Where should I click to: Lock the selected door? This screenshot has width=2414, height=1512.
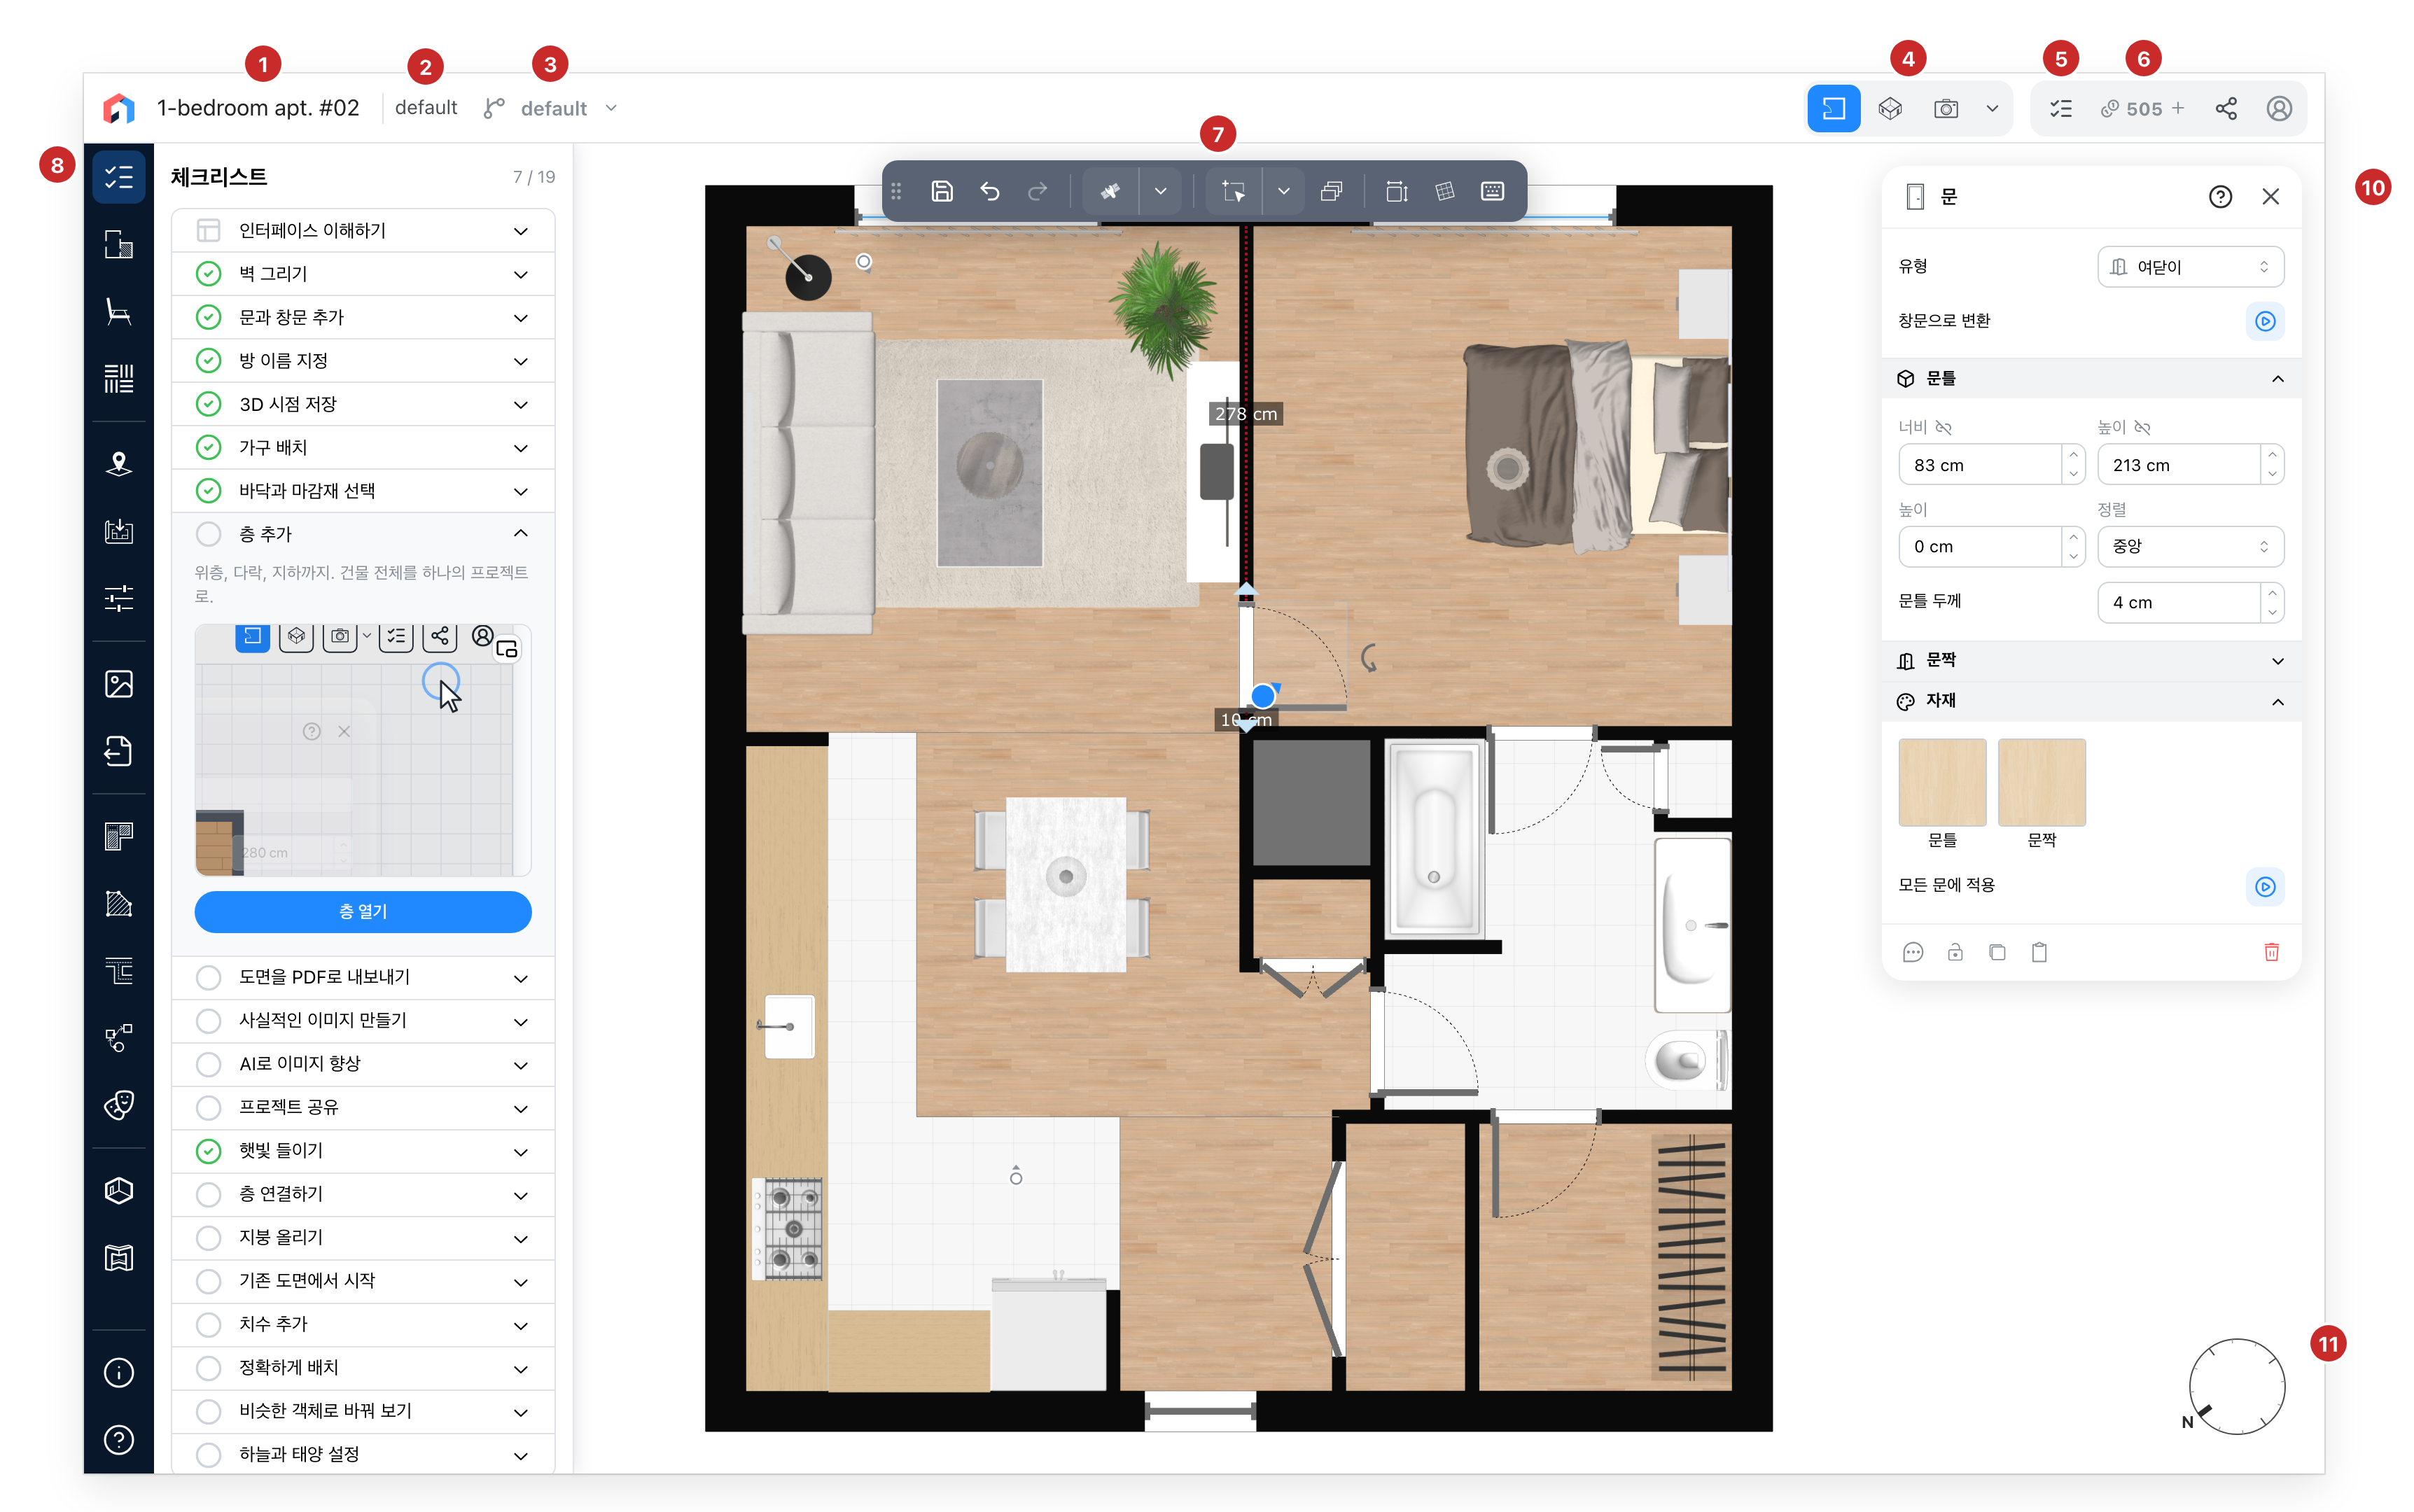point(1954,952)
